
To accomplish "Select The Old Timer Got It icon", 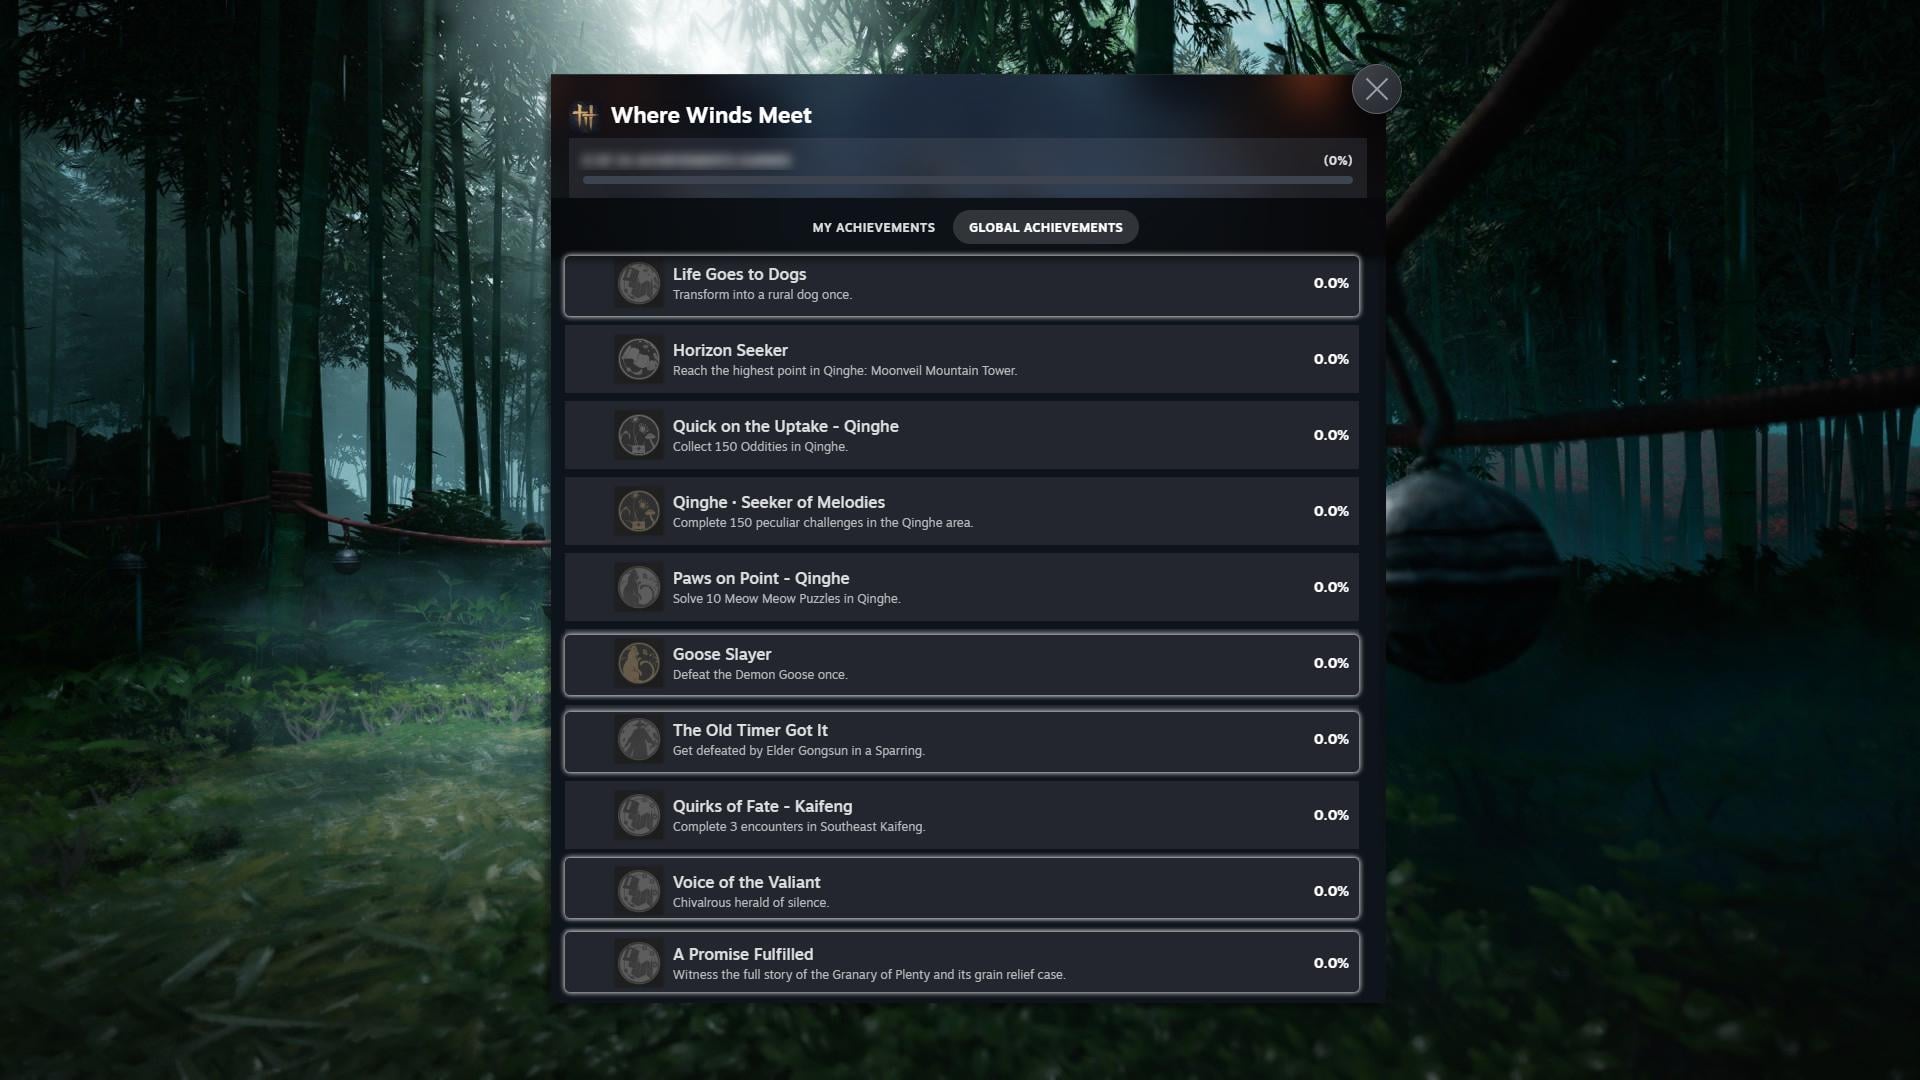I will click(x=638, y=740).
